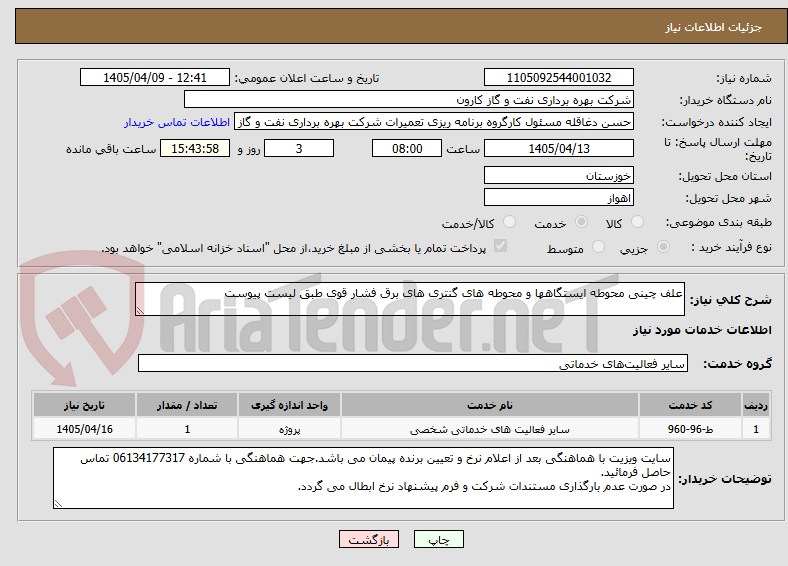Screen dimensions: 788x566
Task: Click the ساعت باقی مانده label
Action: click(x=111, y=149)
